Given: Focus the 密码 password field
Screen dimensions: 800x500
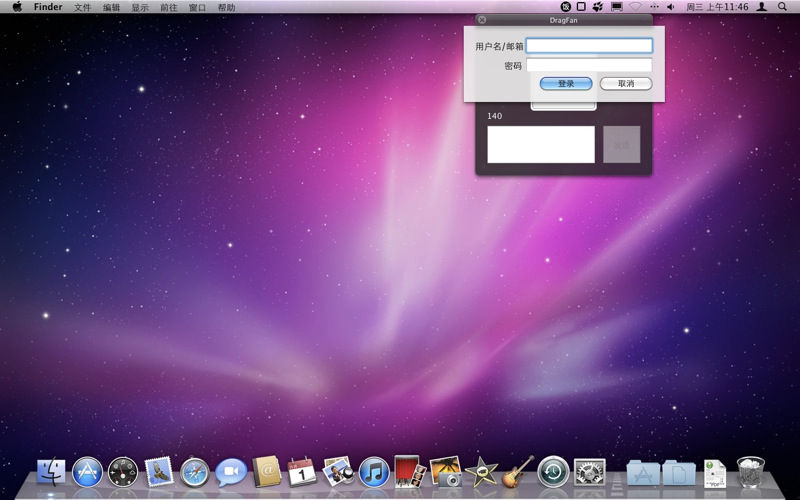Looking at the screenshot, I should coord(589,65).
